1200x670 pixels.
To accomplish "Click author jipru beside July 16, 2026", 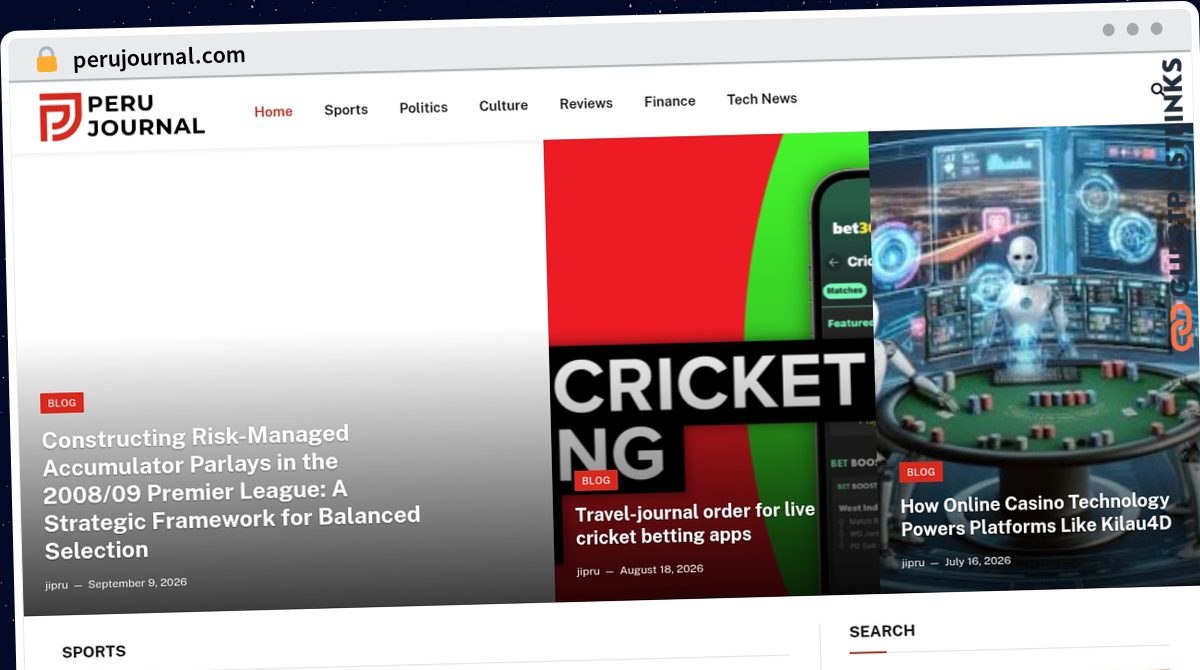I will pyautogui.click(x=913, y=563).
